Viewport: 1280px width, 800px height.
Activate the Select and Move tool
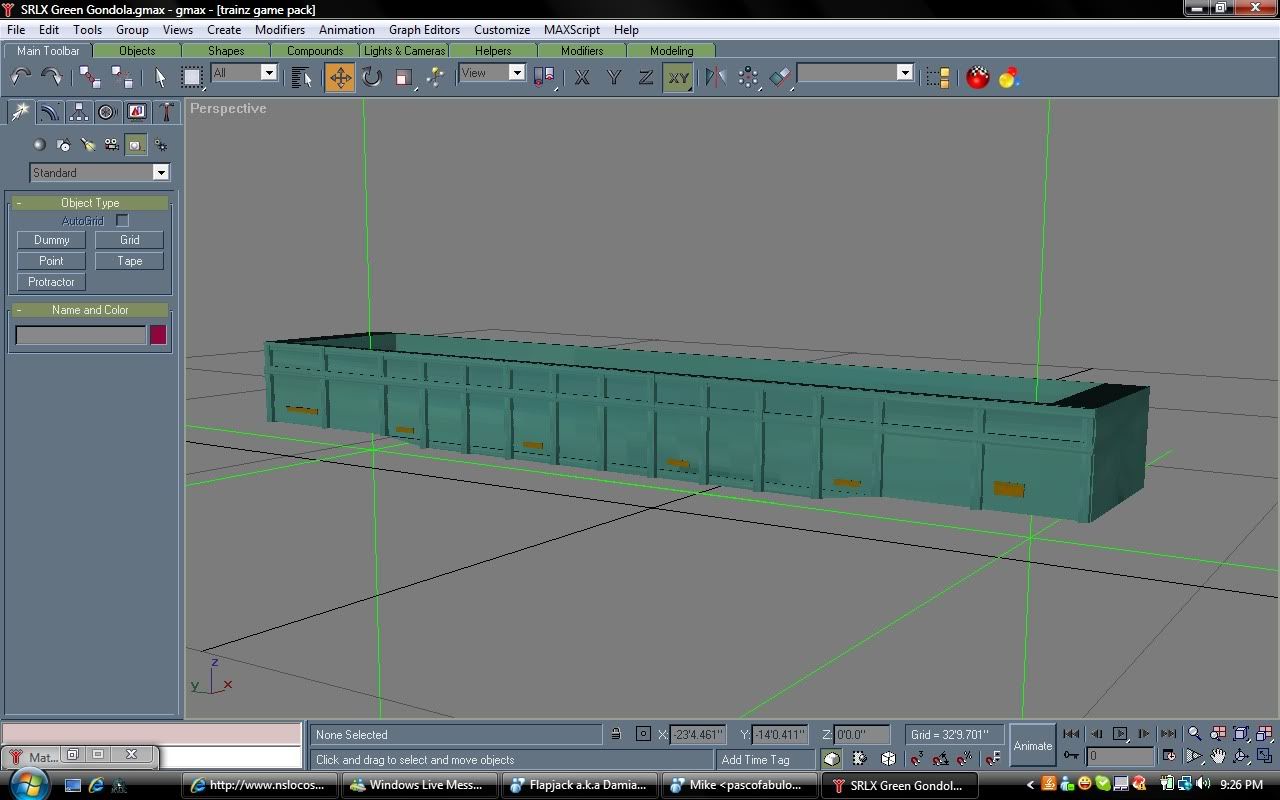[x=340, y=77]
